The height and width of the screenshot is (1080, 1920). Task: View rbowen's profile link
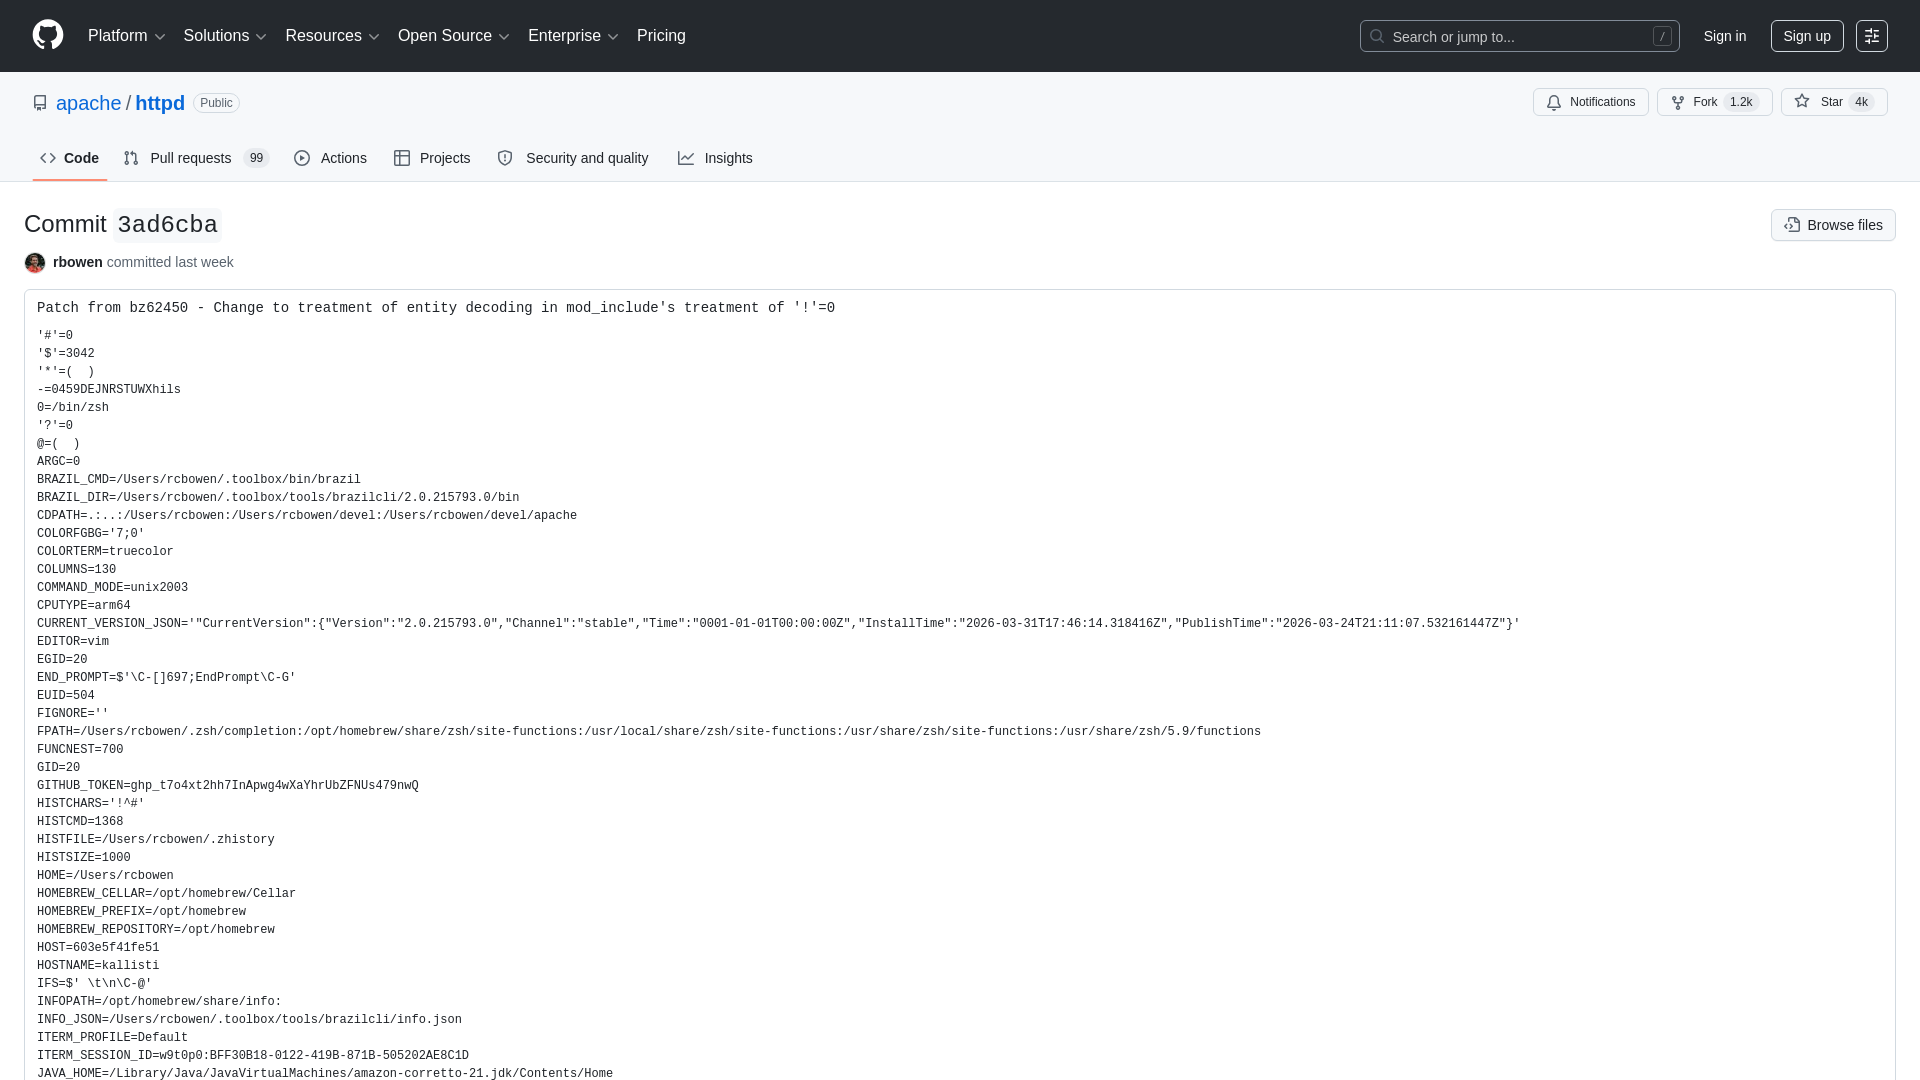point(77,262)
